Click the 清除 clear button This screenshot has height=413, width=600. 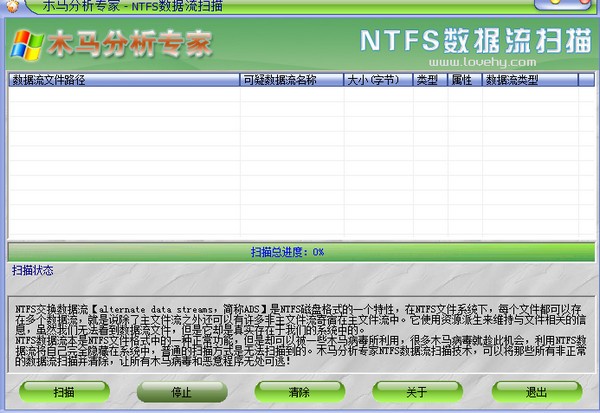pyautogui.click(x=300, y=392)
